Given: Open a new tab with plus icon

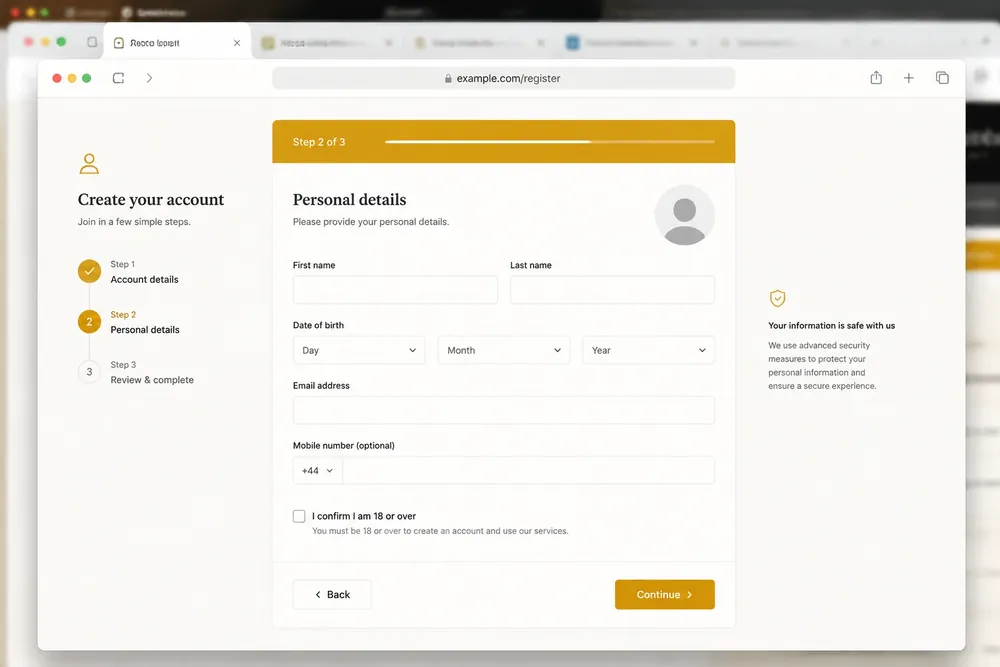Looking at the screenshot, I should coord(909,78).
